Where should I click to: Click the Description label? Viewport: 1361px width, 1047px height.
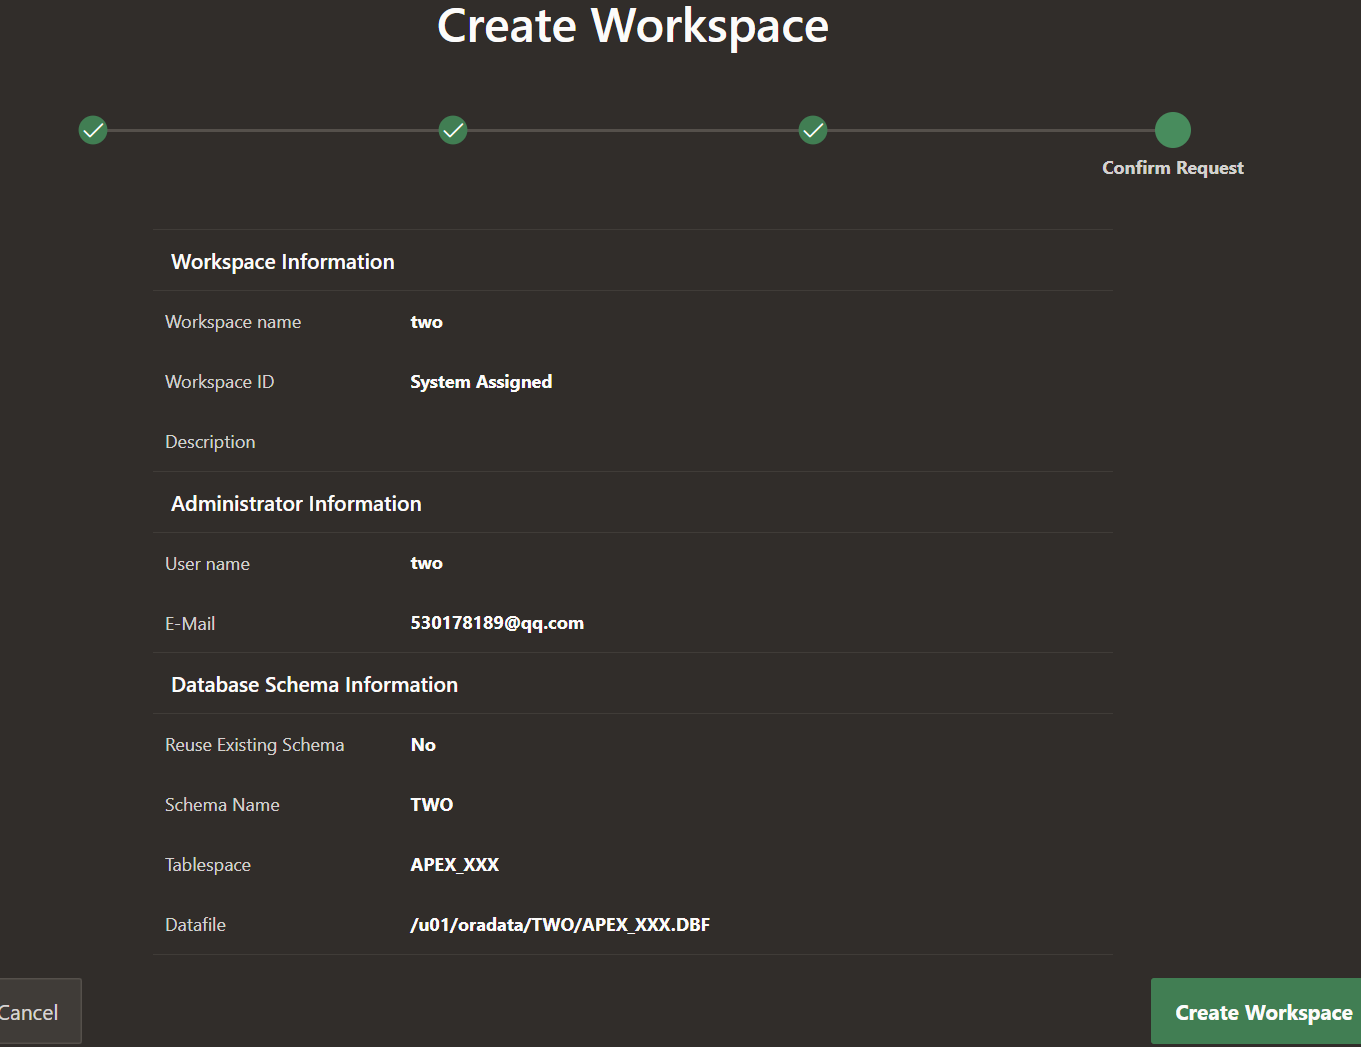210,442
